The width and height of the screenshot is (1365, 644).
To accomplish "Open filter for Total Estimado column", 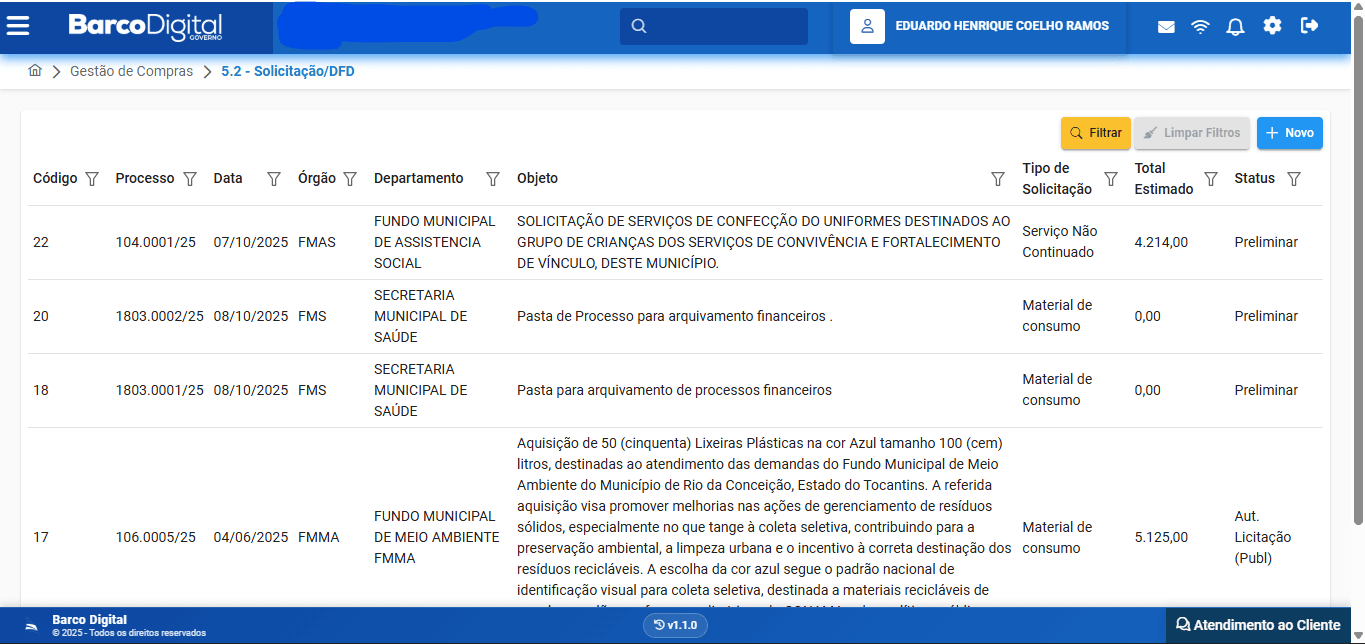I will pyautogui.click(x=1210, y=179).
